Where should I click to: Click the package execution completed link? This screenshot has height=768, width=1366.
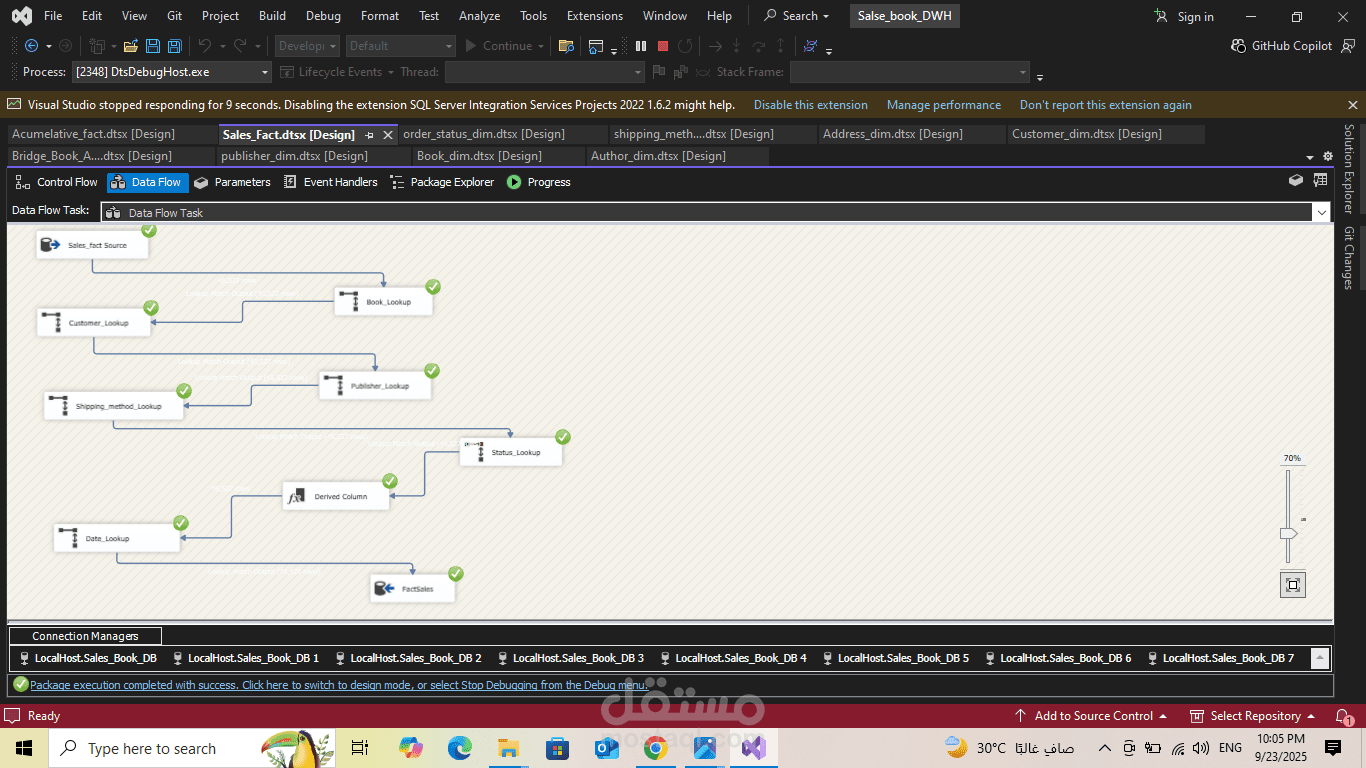point(338,685)
